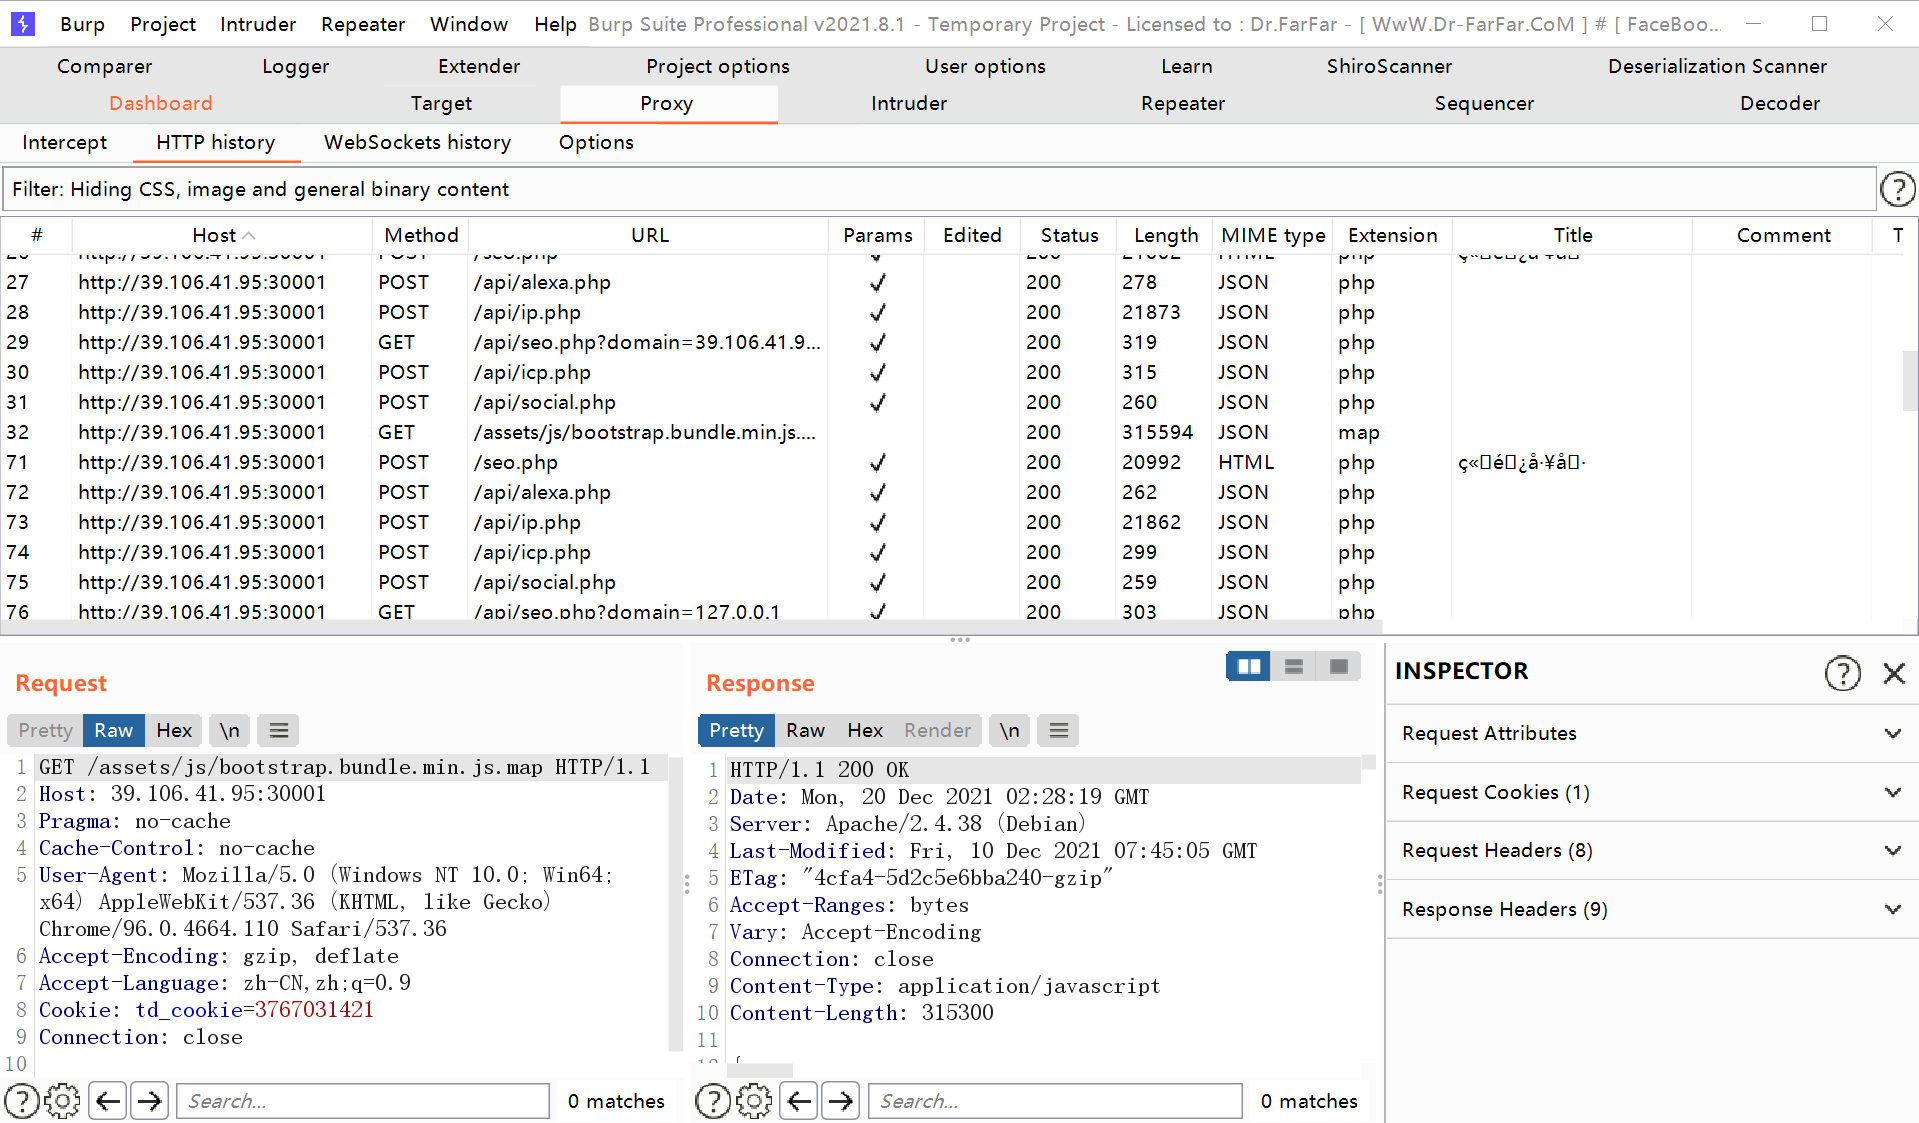This screenshot has height=1123, width=1919.
Task: Select stacked horizontal layout icon
Action: [x=1293, y=666]
